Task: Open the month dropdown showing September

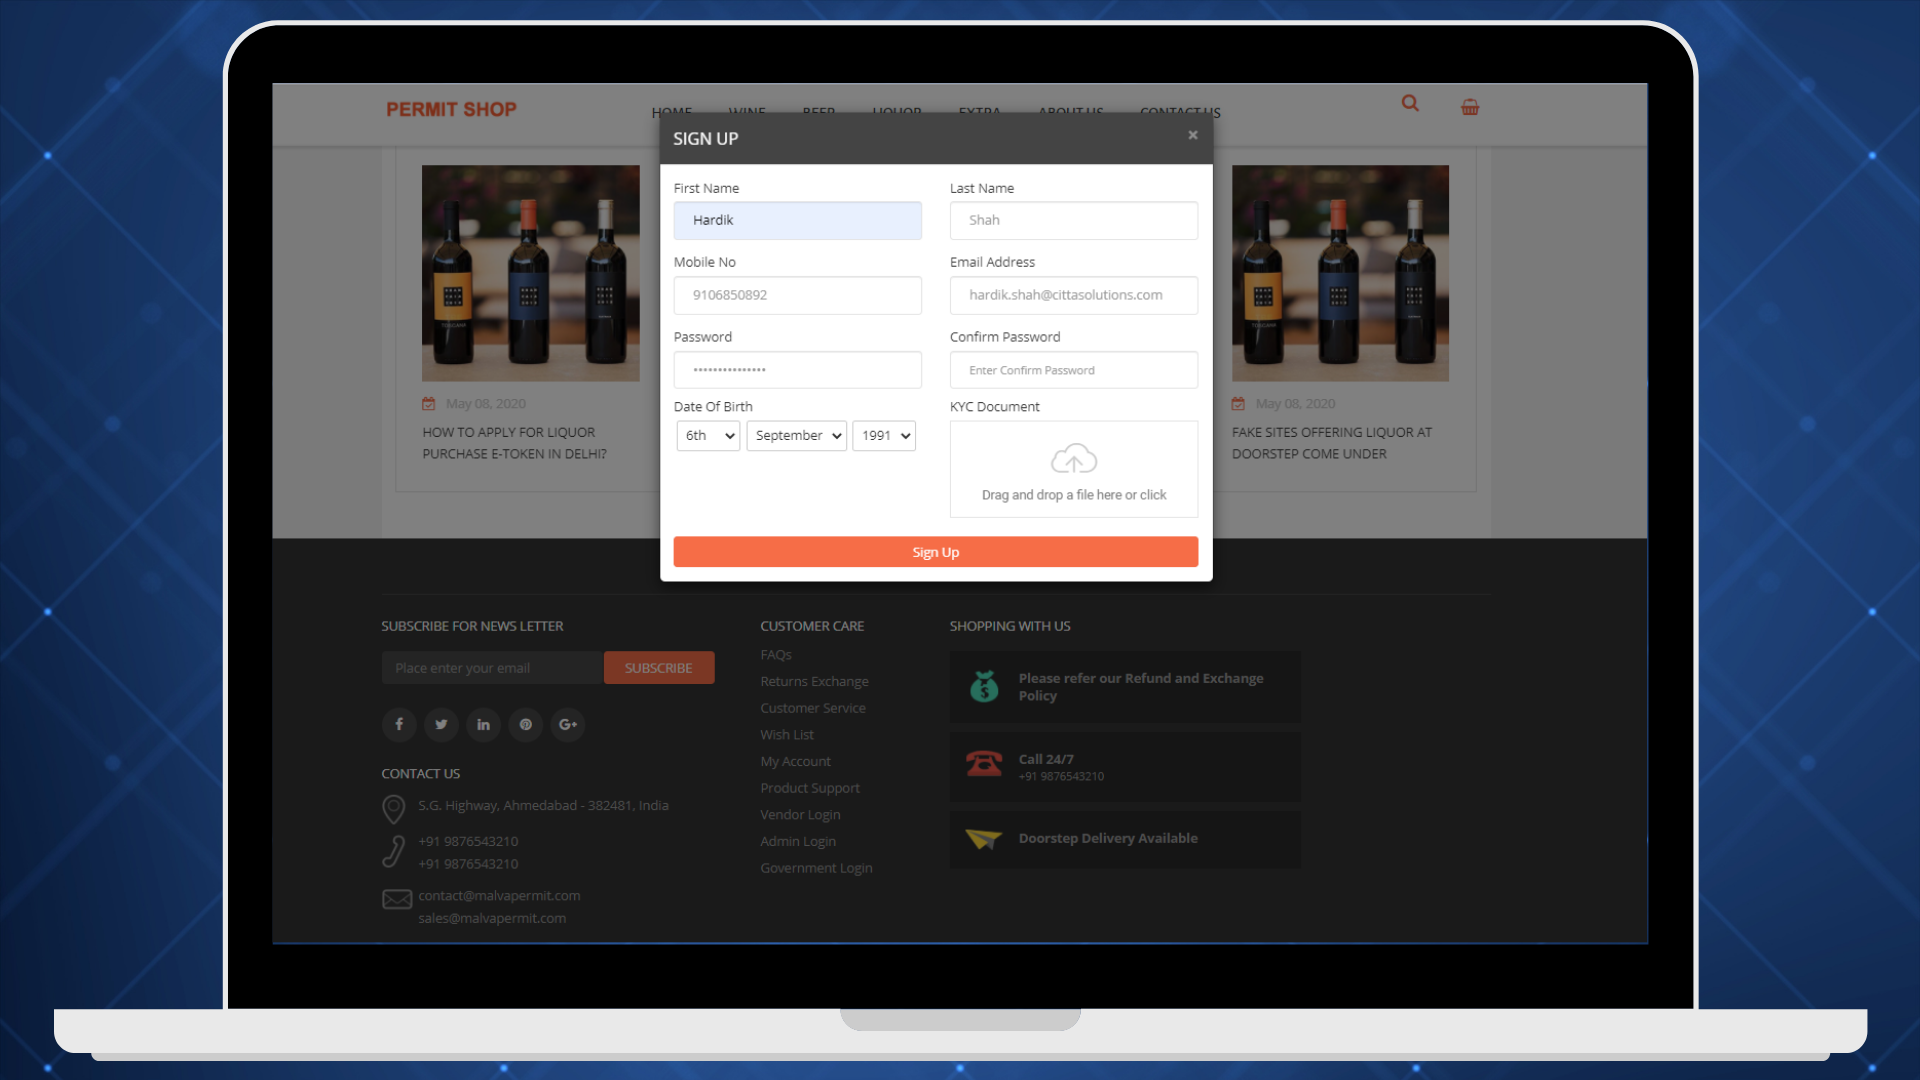Action: [797, 436]
